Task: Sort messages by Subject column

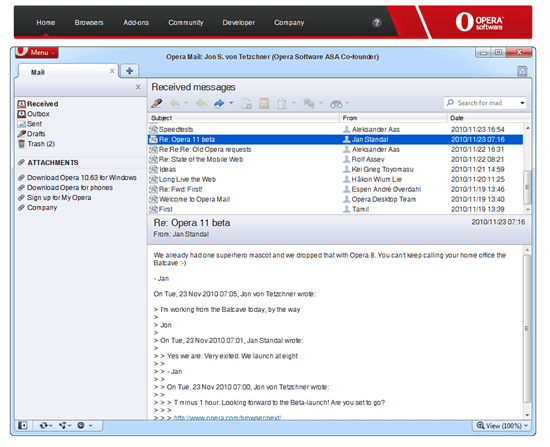Action: (244, 118)
